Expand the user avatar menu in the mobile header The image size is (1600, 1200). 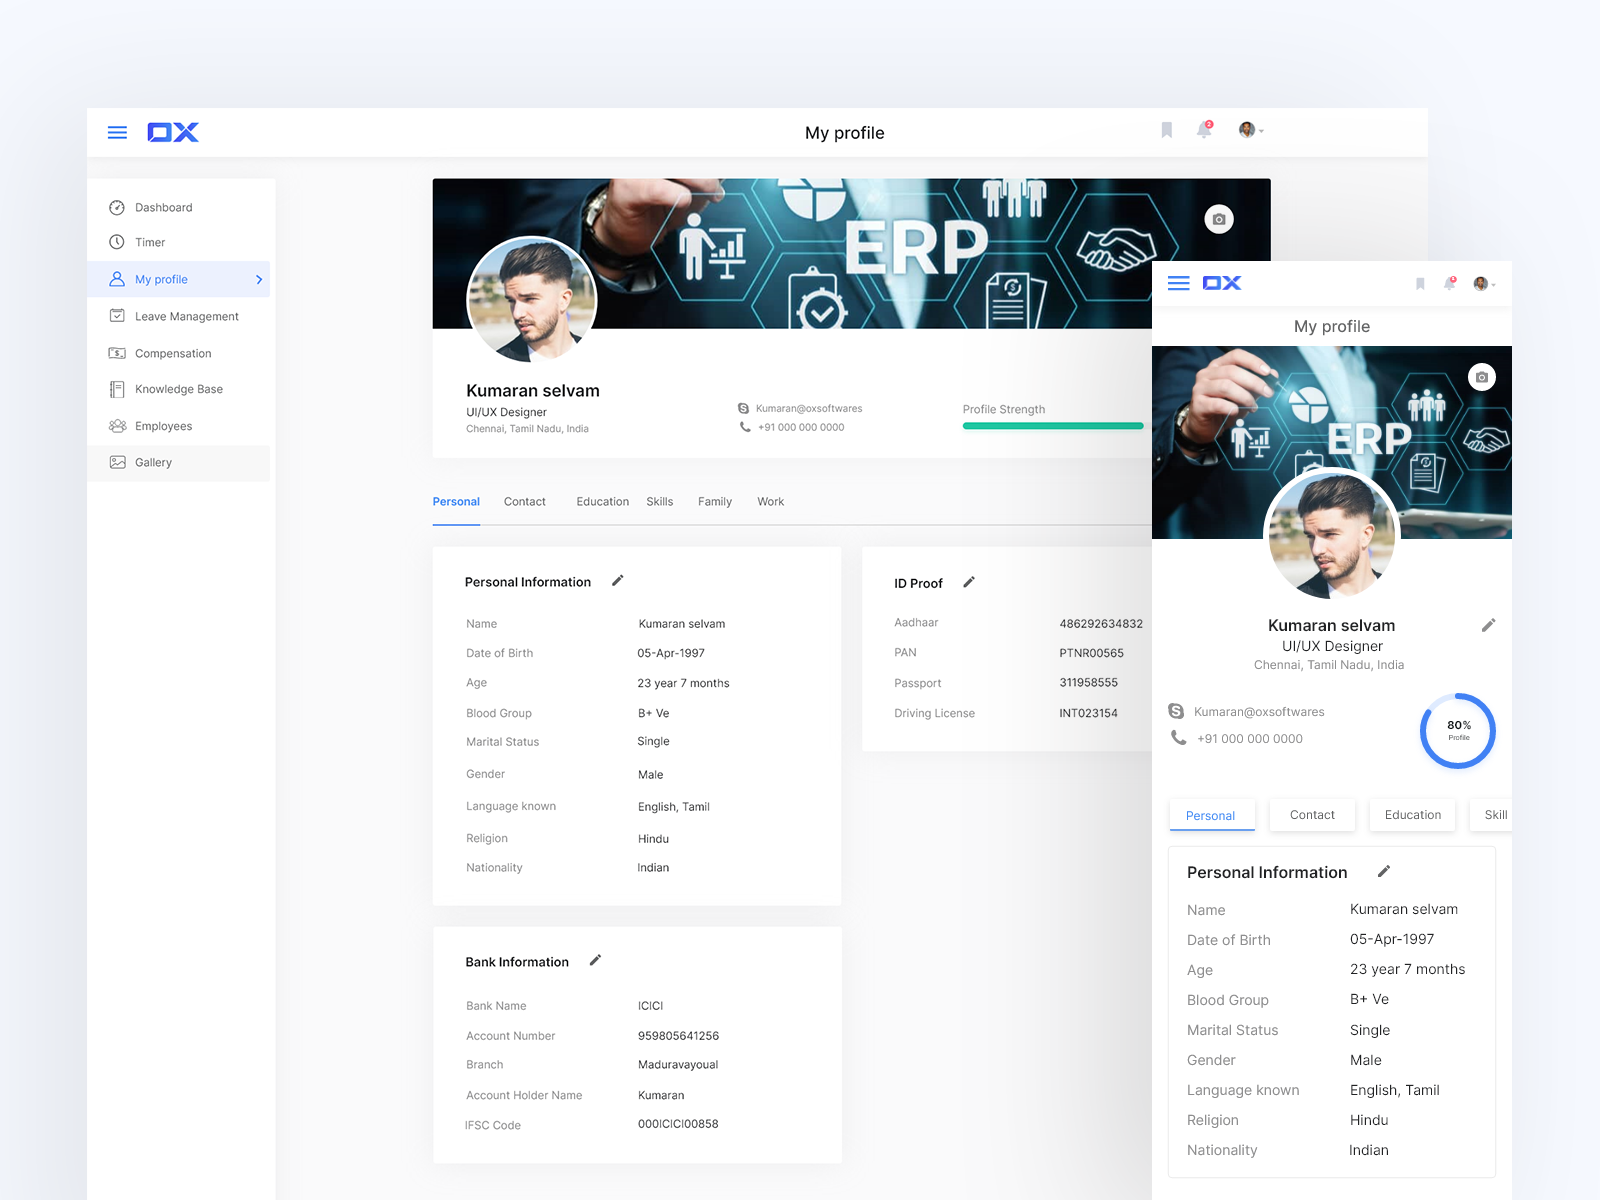[1484, 284]
